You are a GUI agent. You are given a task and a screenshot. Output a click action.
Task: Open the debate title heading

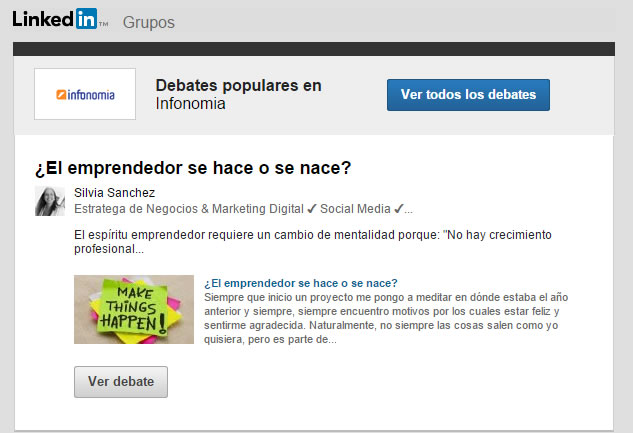pyautogui.click(x=193, y=168)
